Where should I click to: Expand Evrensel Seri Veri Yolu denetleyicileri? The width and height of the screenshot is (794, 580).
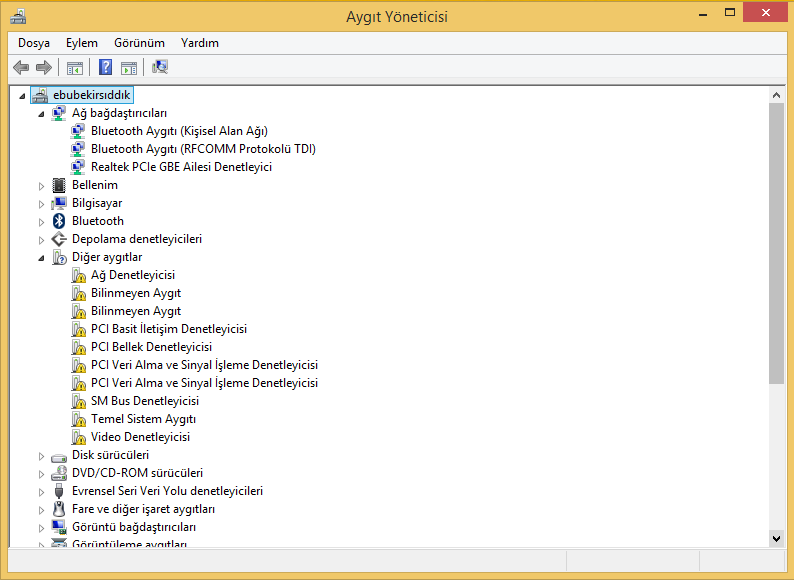click(x=42, y=492)
